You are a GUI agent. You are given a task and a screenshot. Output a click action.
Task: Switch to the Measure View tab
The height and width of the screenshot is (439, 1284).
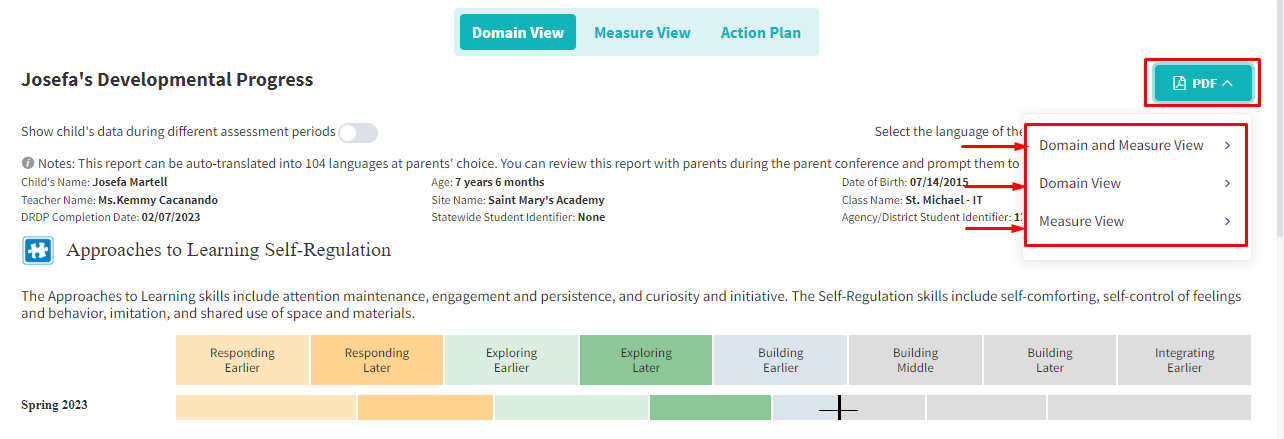click(x=642, y=33)
